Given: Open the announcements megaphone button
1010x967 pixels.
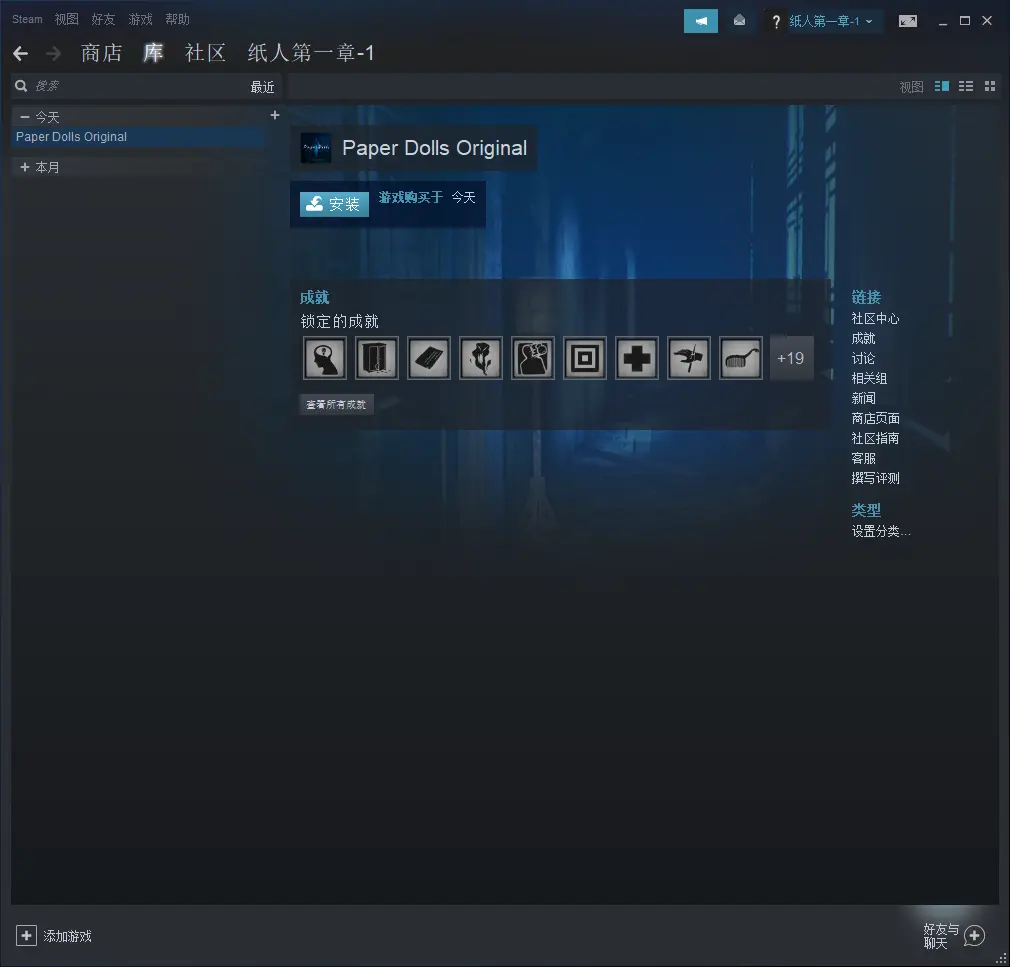Looking at the screenshot, I should [700, 21].
